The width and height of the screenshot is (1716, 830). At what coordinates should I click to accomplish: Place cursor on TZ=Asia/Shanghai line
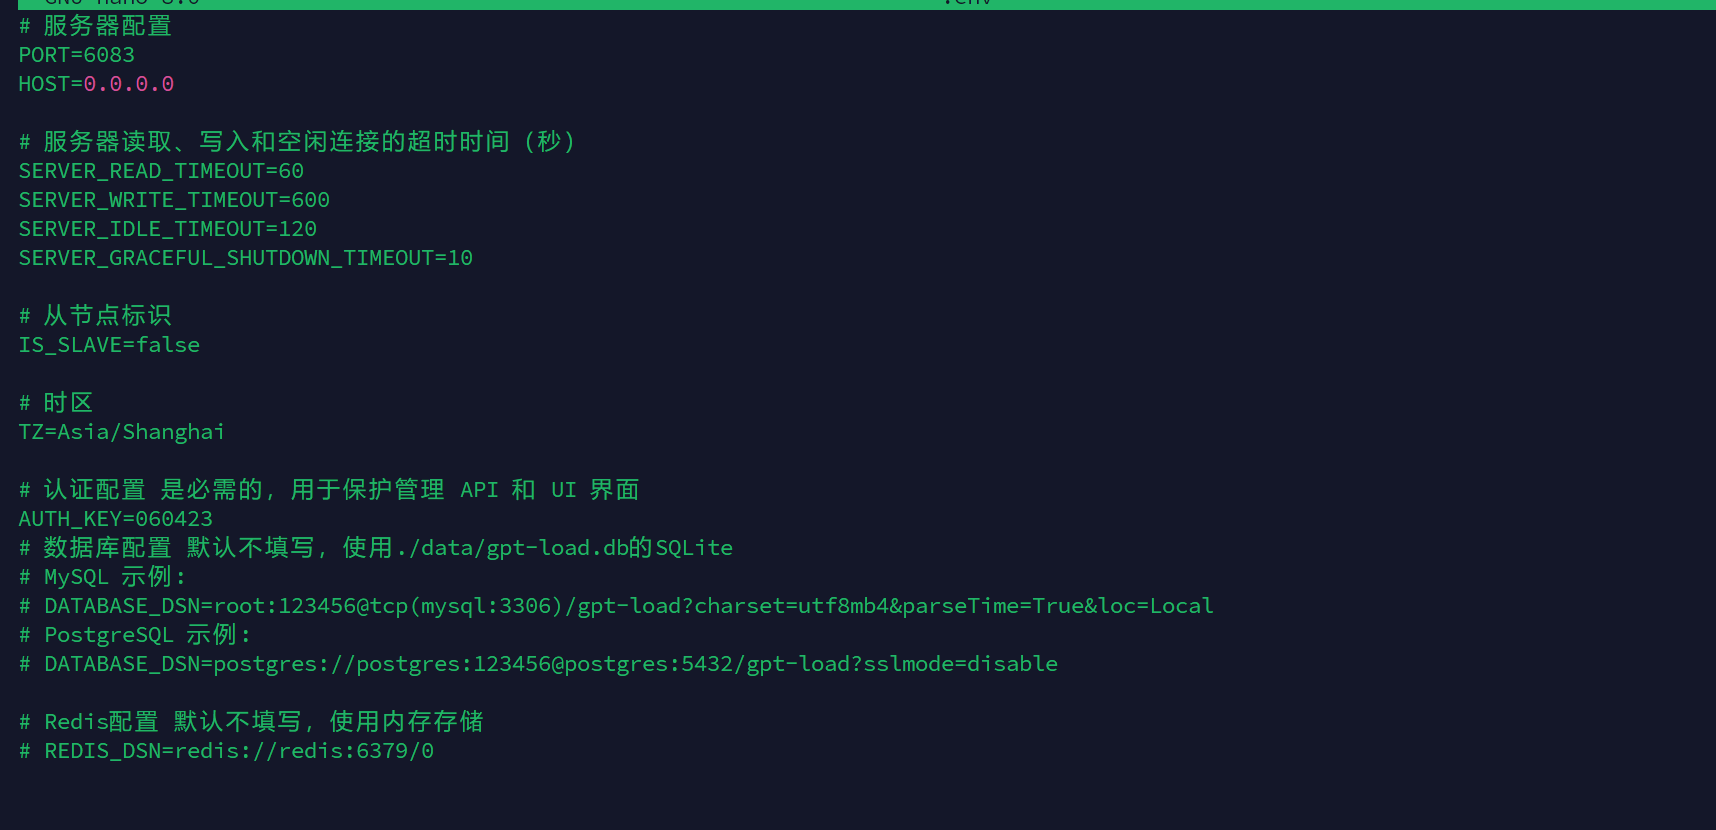(122, 432)
